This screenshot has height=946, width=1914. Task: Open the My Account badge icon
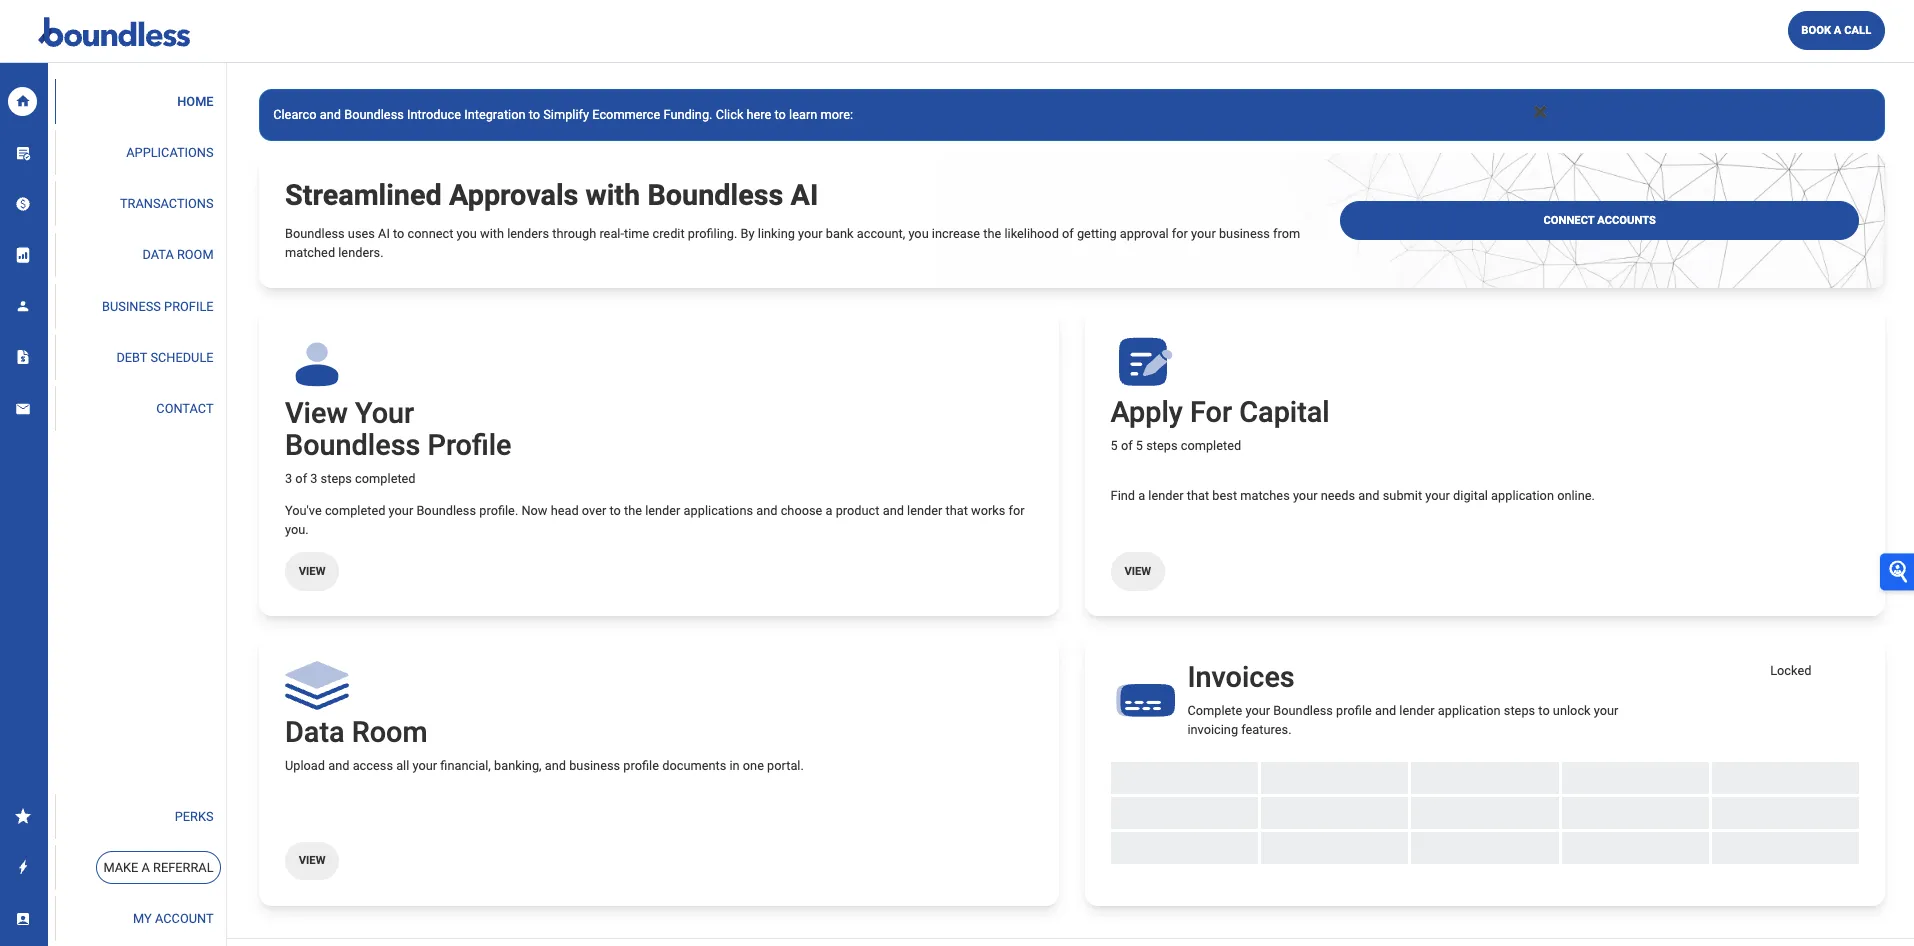23,919
